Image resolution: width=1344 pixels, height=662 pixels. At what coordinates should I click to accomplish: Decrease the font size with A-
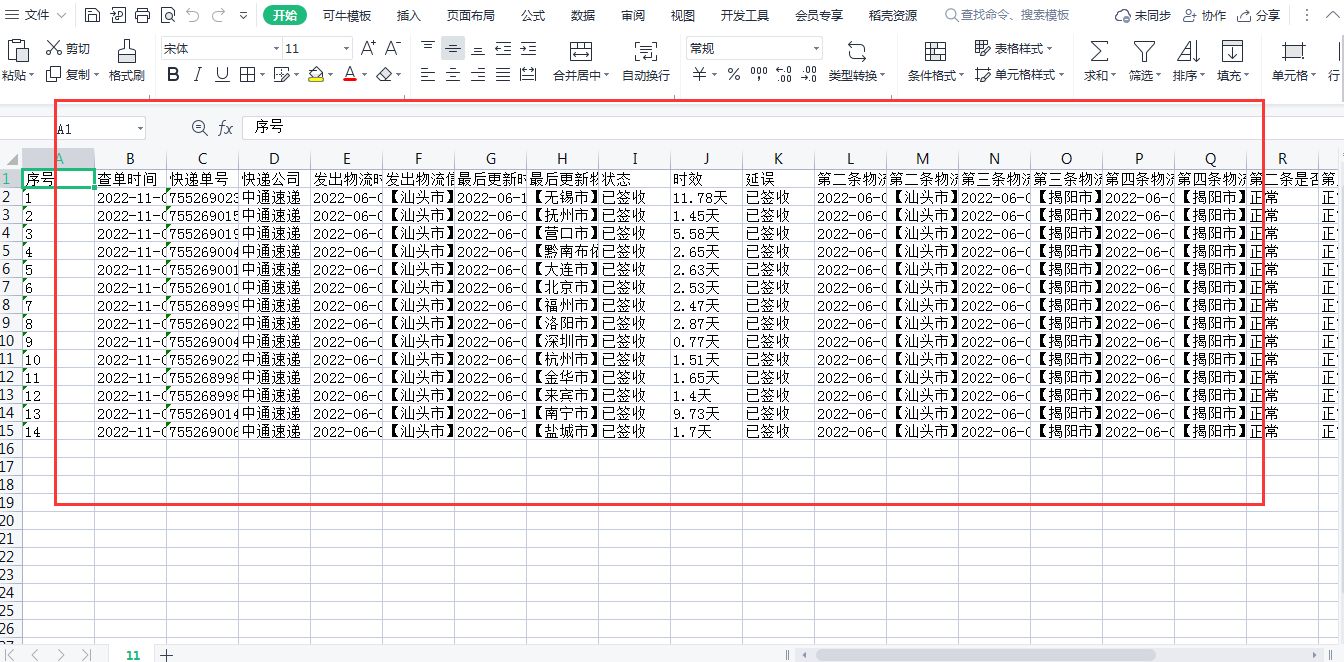[x=393, y=48]
